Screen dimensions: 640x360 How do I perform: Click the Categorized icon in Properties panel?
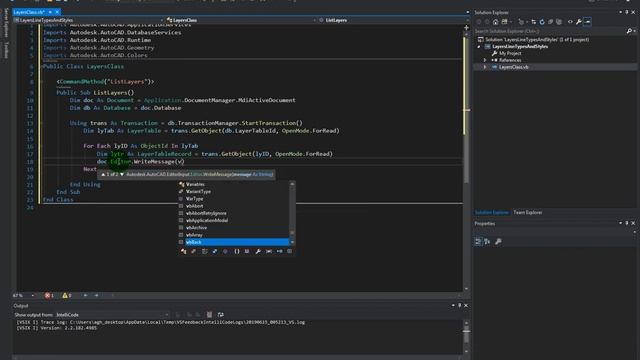pyautogui.click(x=478, y=242)
